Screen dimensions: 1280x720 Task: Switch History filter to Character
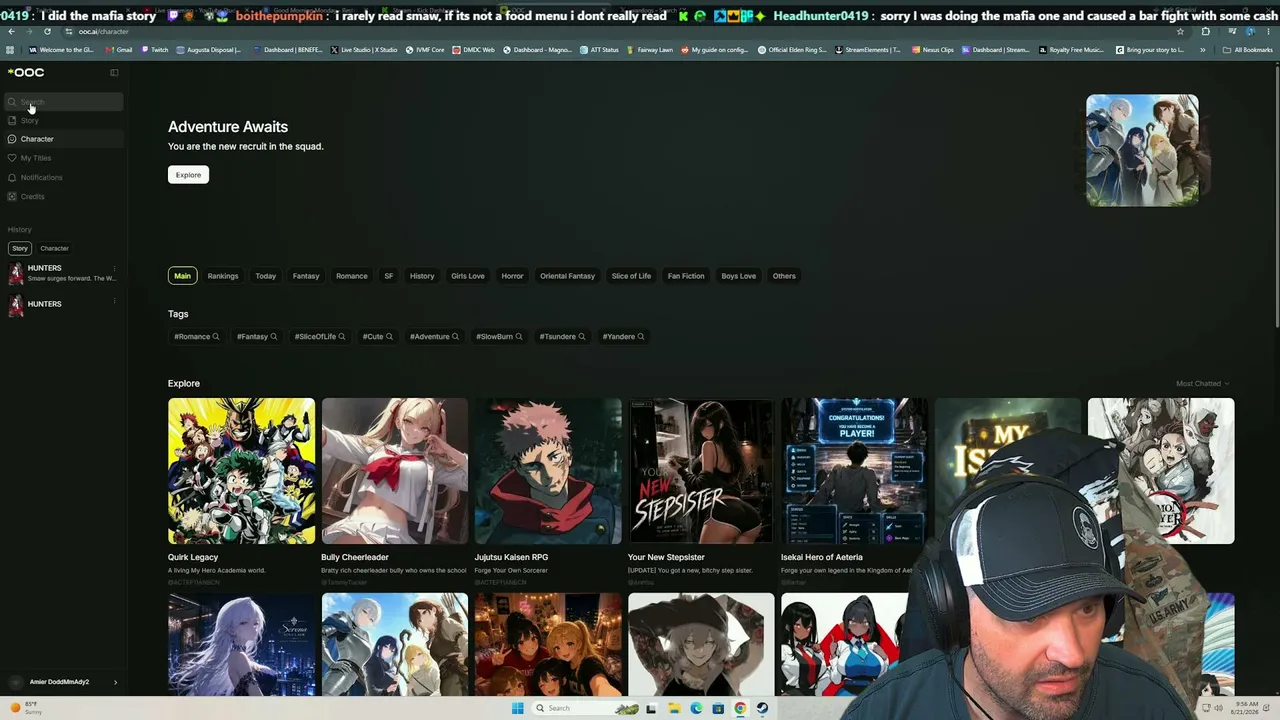click(54, 248)
